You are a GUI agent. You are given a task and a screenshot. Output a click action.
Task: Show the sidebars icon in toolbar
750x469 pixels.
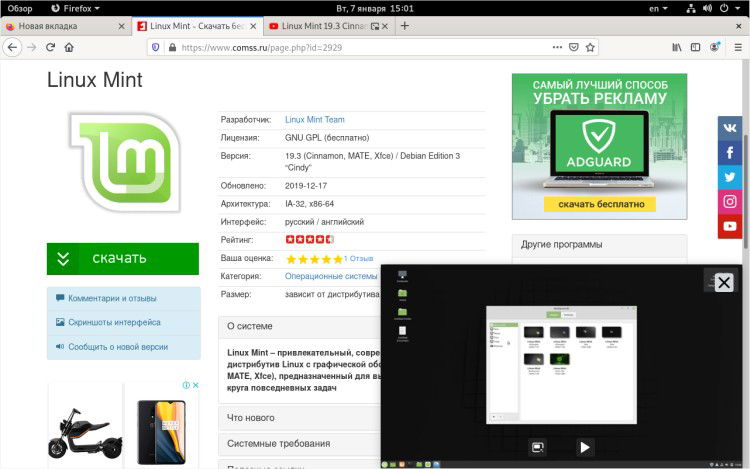point(695,47)
